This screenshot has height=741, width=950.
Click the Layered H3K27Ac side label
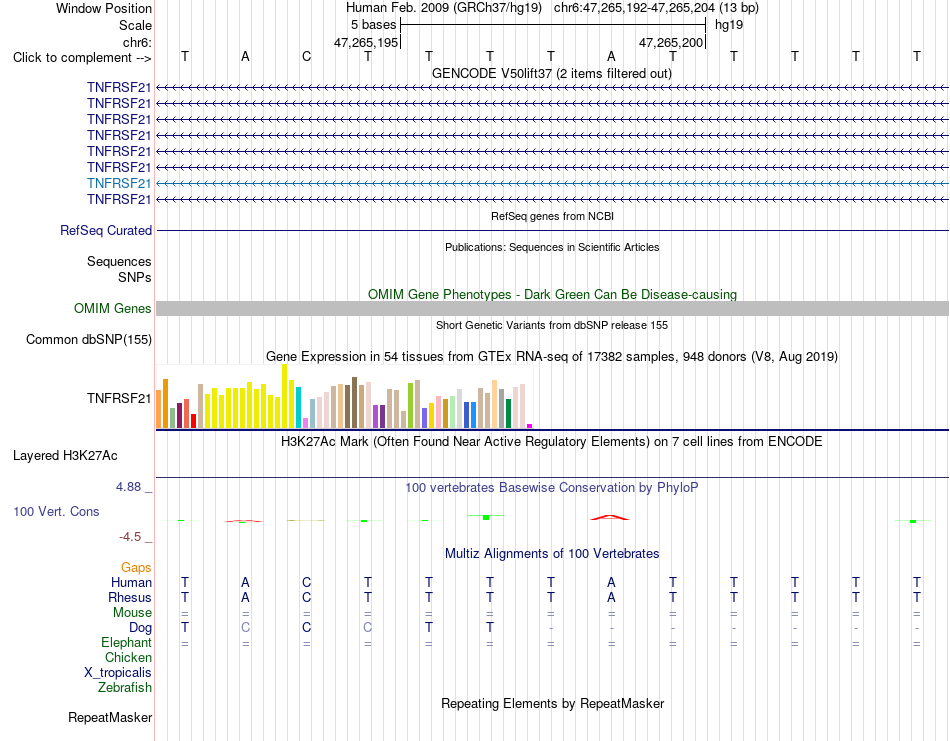(x=65, y=456)
